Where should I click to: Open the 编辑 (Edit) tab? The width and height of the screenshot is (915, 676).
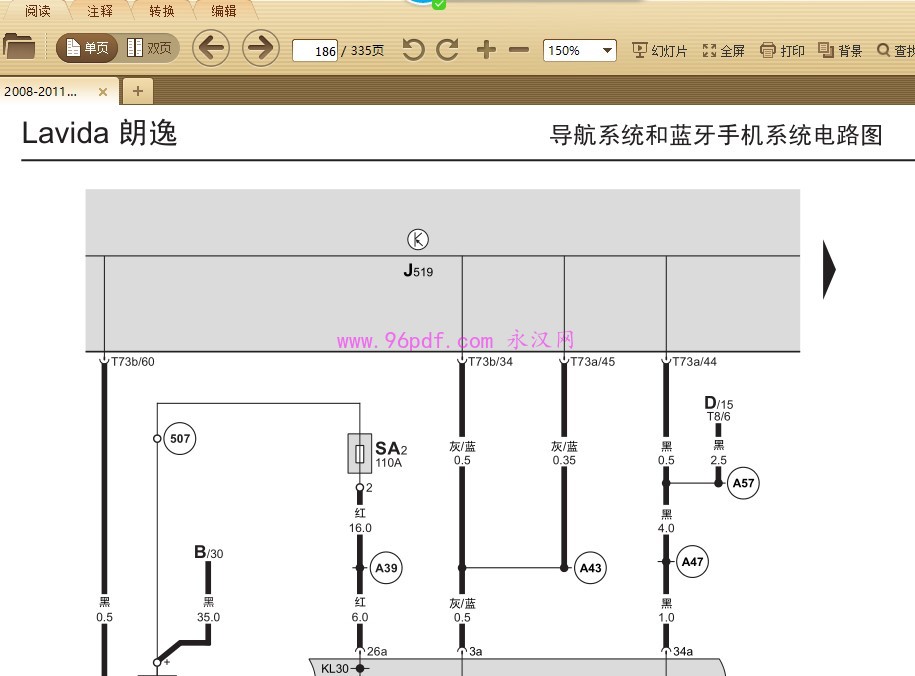223,11
